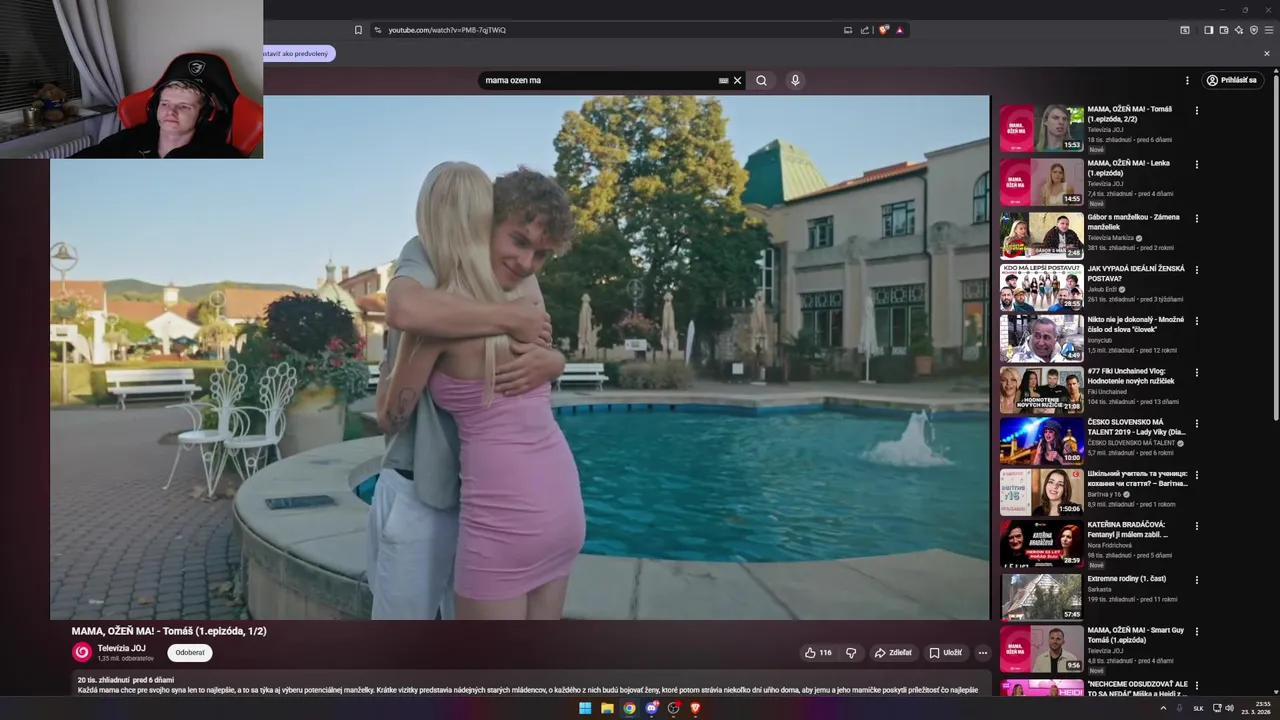This screenshot has width=1280, height=720.
Task: Open the menu for Smart Guy Tomáš video
Action: coord(1196,632)
